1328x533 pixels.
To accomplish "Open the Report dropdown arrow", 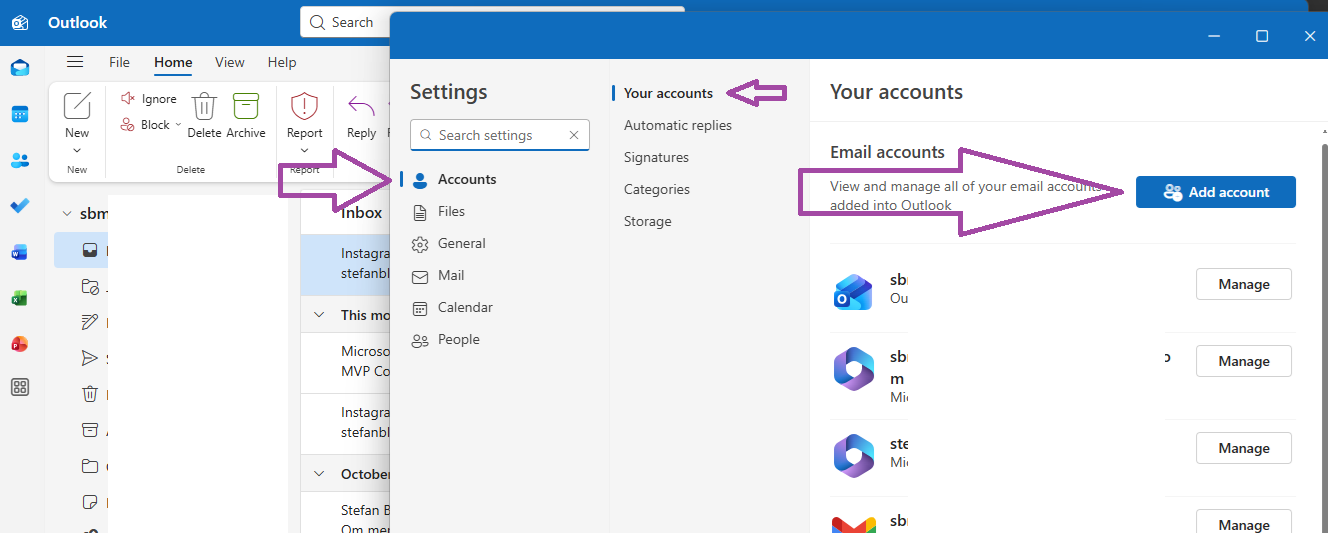I will pyautogui.click(x=304, y=151).
